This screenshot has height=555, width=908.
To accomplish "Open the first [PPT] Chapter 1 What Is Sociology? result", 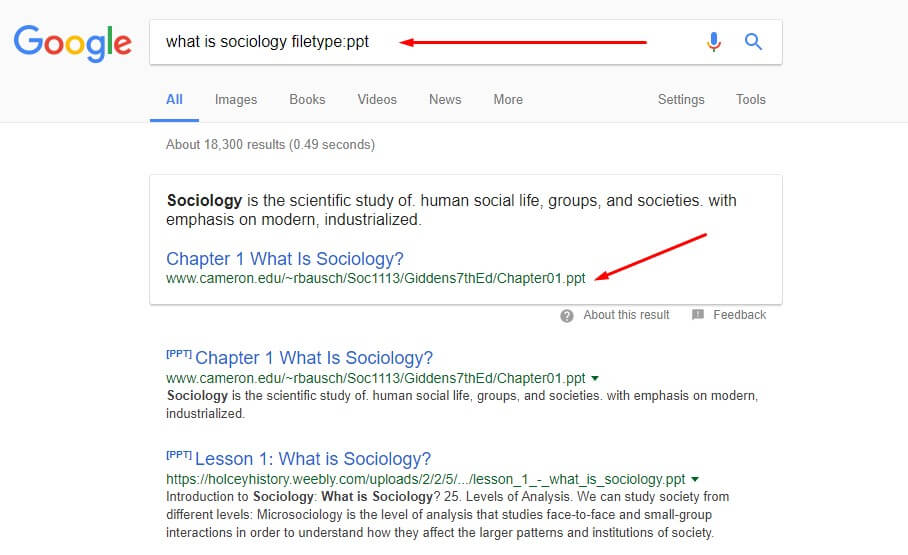I will pos(314,358).
